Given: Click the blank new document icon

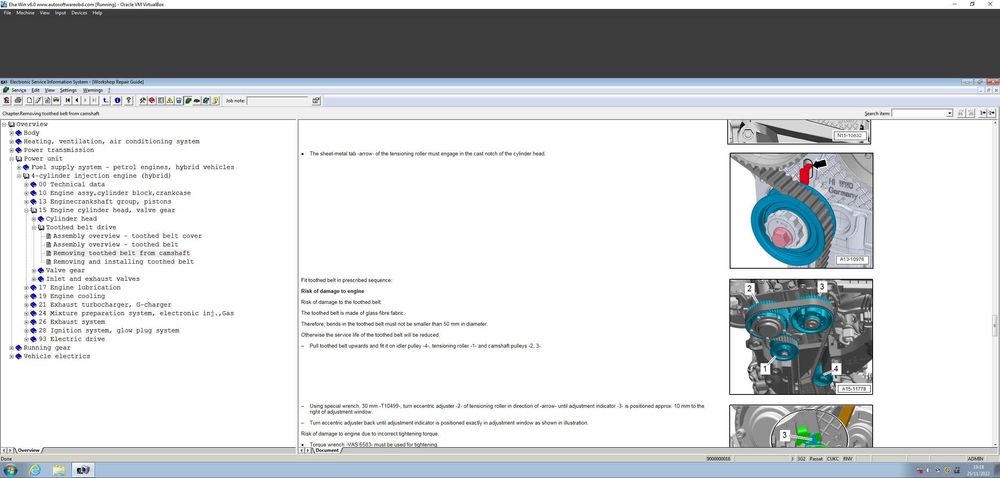Looking at the screenshot, I should pyautogui.click(x=29, y=100).
